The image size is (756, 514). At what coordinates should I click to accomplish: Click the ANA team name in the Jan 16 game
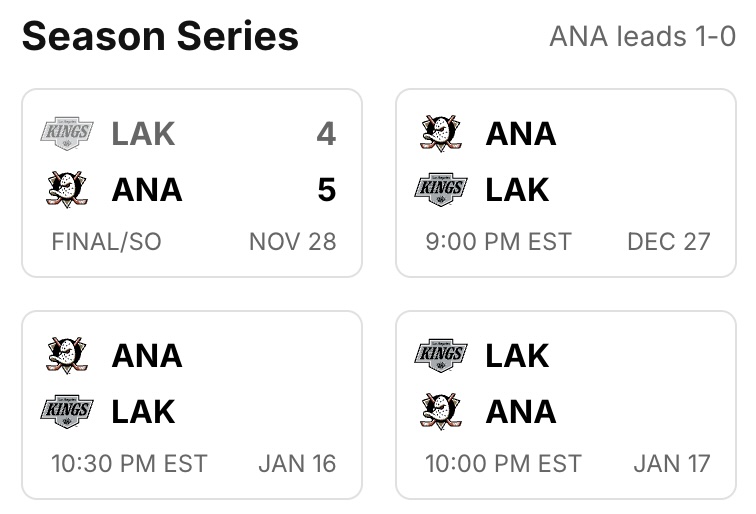click(147, 355)
